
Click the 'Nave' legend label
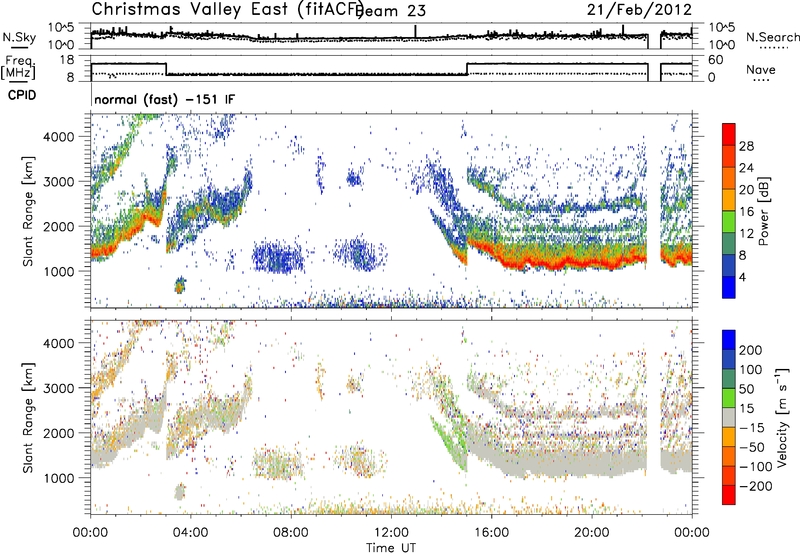(761, 70)
